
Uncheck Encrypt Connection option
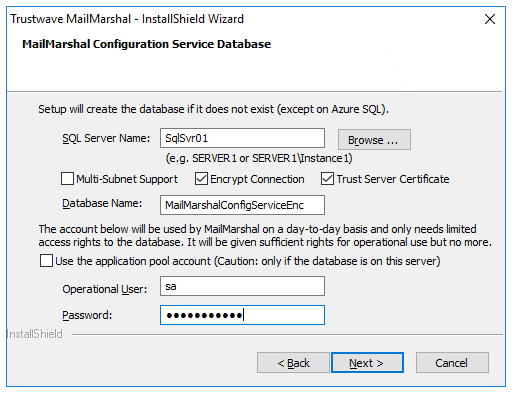coord(201,179)
